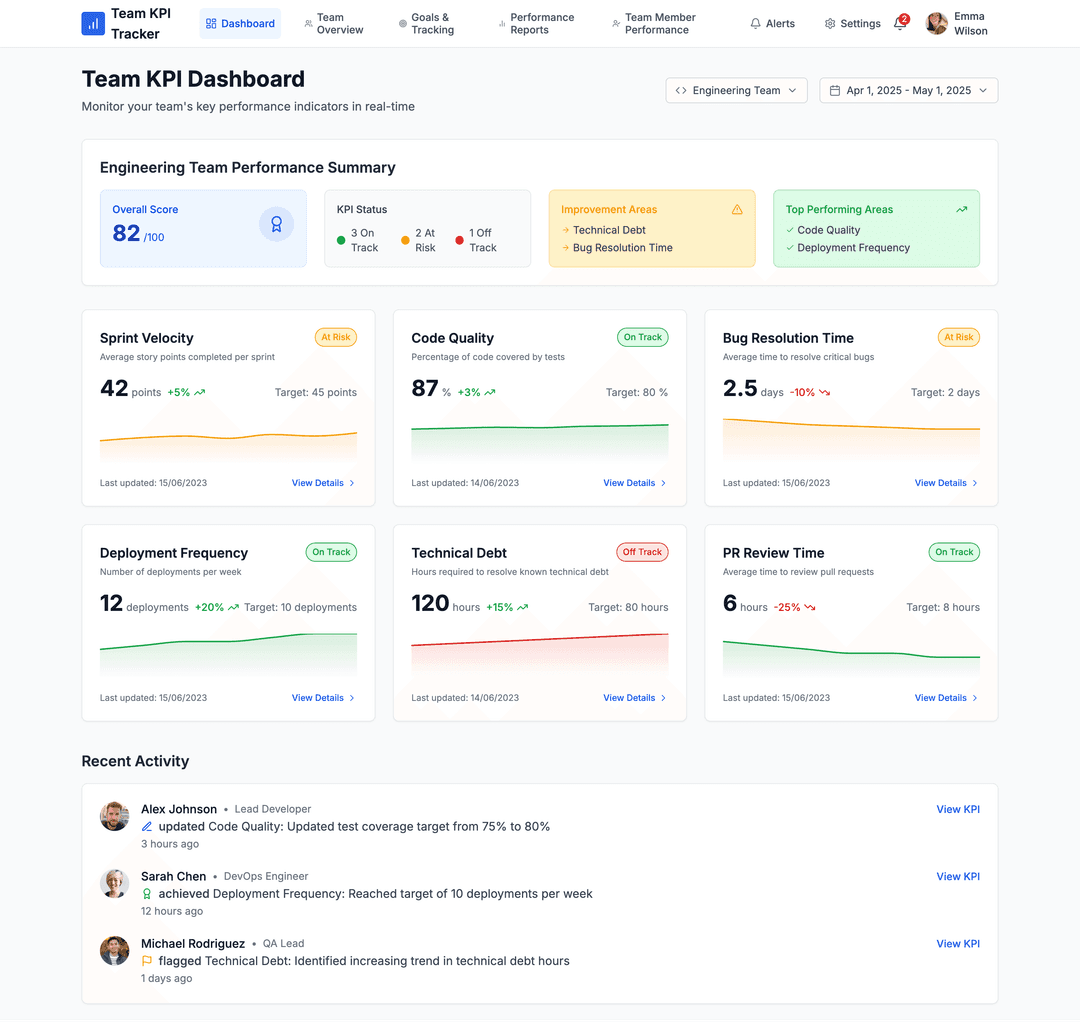Image resolution: width=1080 pixels, height=1022 pixels.
Task: Click the Team KPI Tracker logo icon
Action: [x=92, y=23]
